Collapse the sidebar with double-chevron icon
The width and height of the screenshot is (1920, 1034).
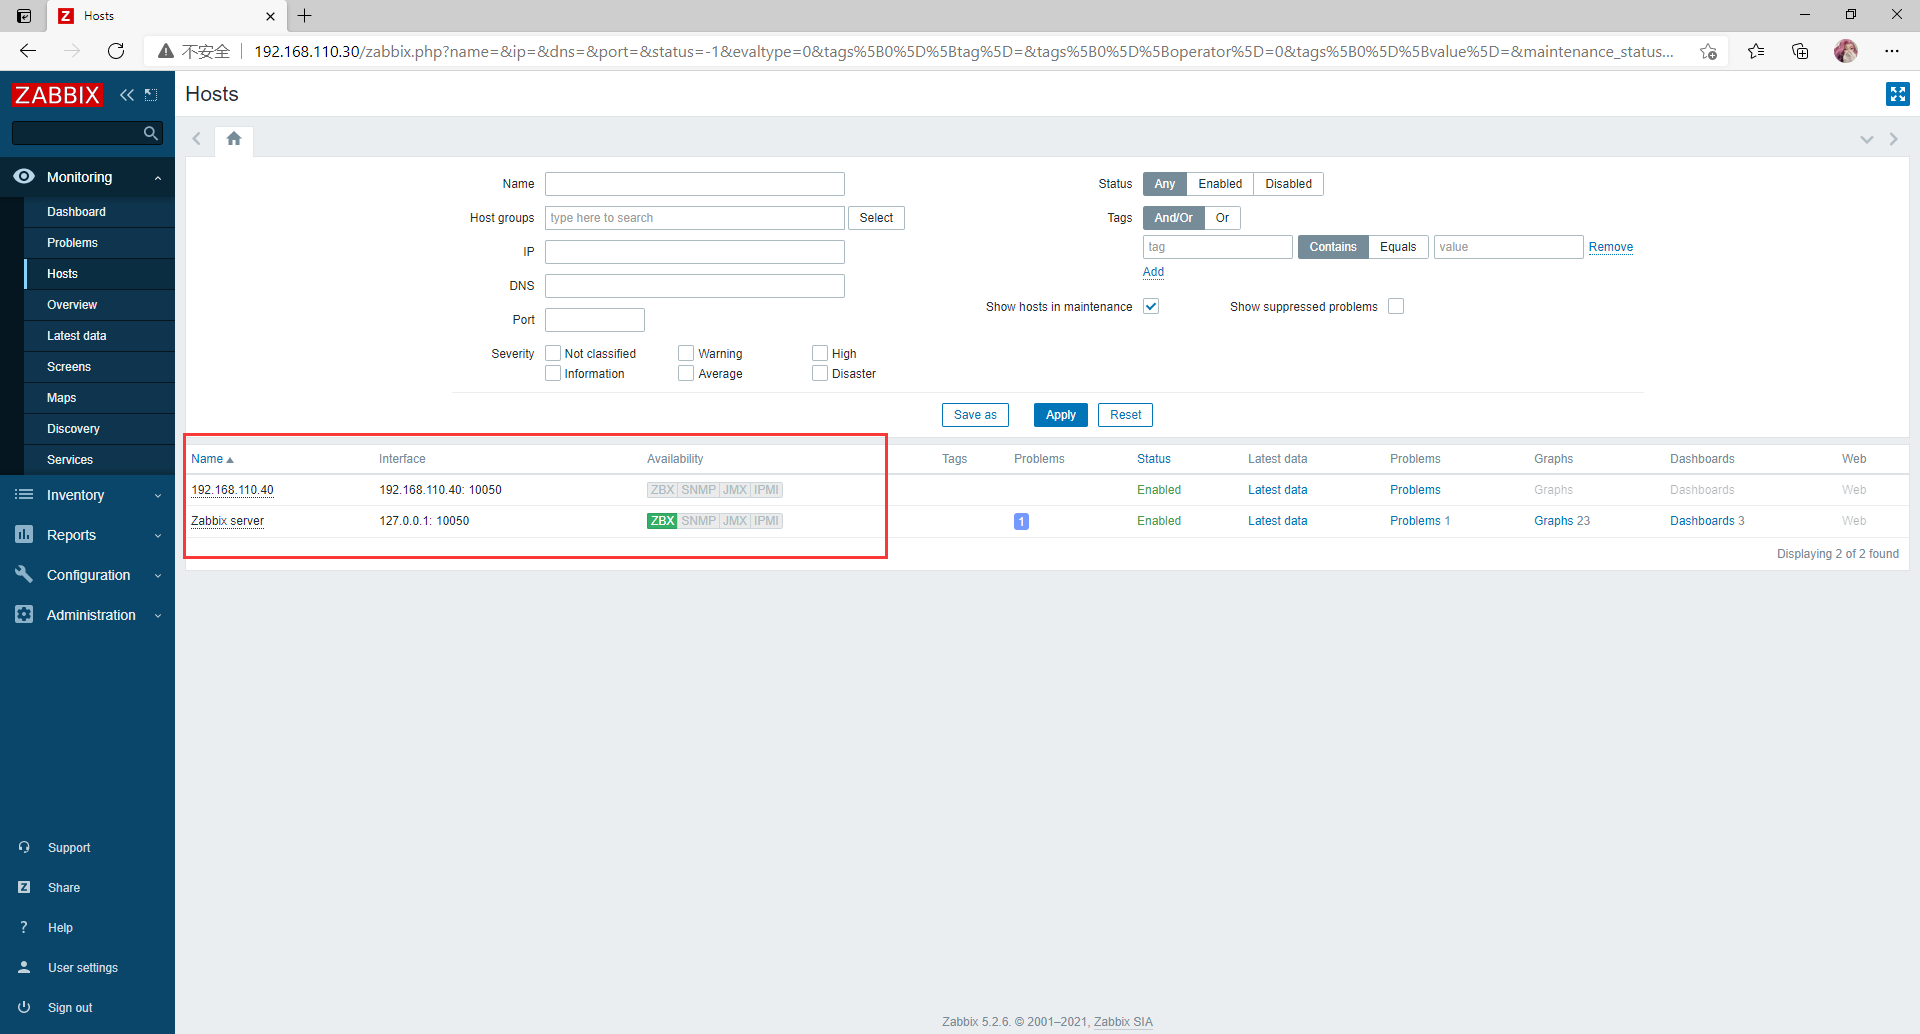[127, 95]
